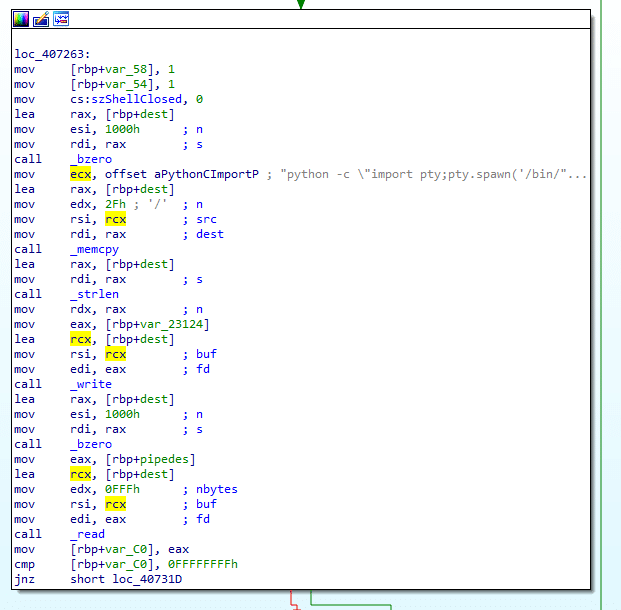The image size is (621, 610).
Task: Click the first _bzero function call
Action: 91,159
